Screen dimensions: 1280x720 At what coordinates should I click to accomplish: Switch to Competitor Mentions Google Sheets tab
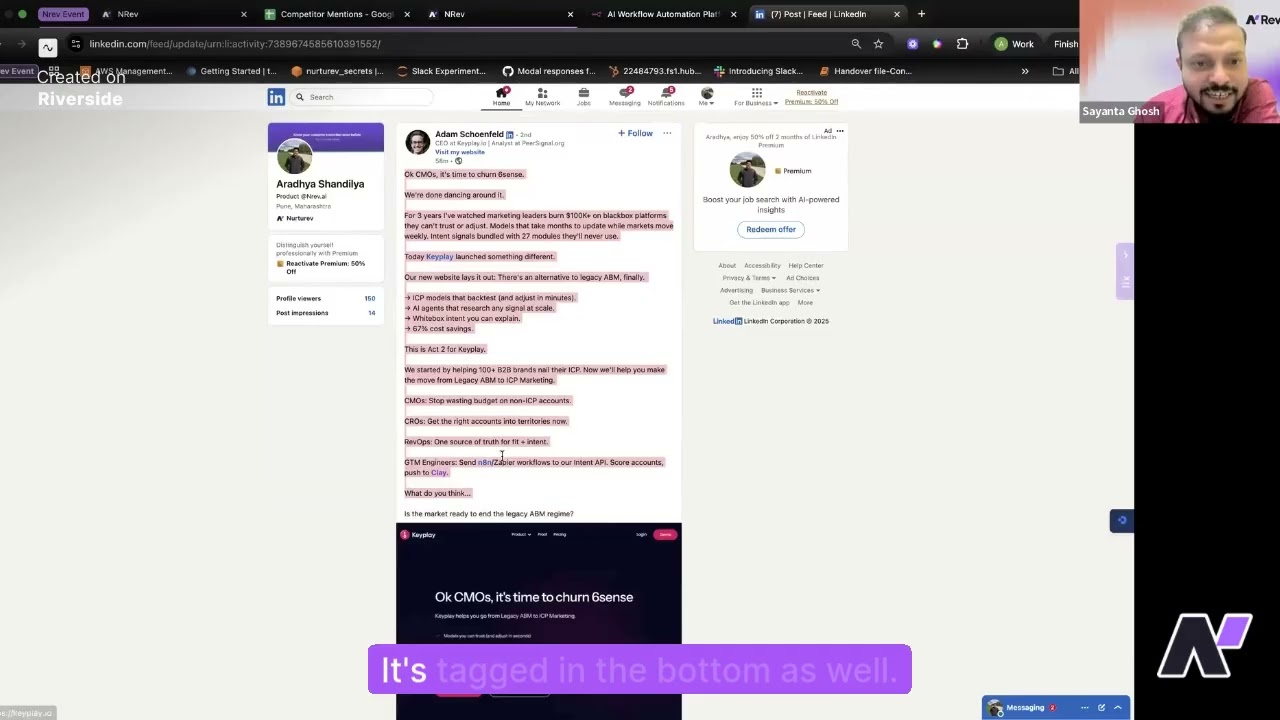[x=336, y=14]
